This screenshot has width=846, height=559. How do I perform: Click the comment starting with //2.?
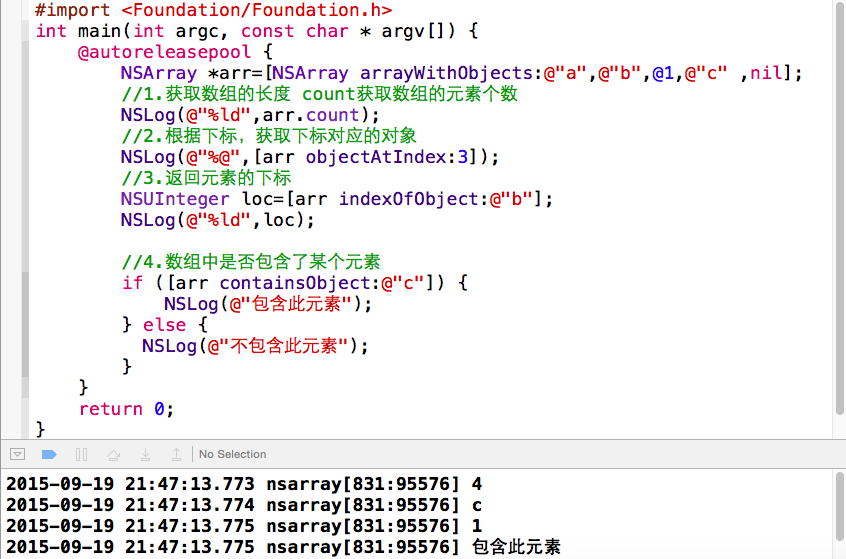pyautogui.click(x=269, y=136)
